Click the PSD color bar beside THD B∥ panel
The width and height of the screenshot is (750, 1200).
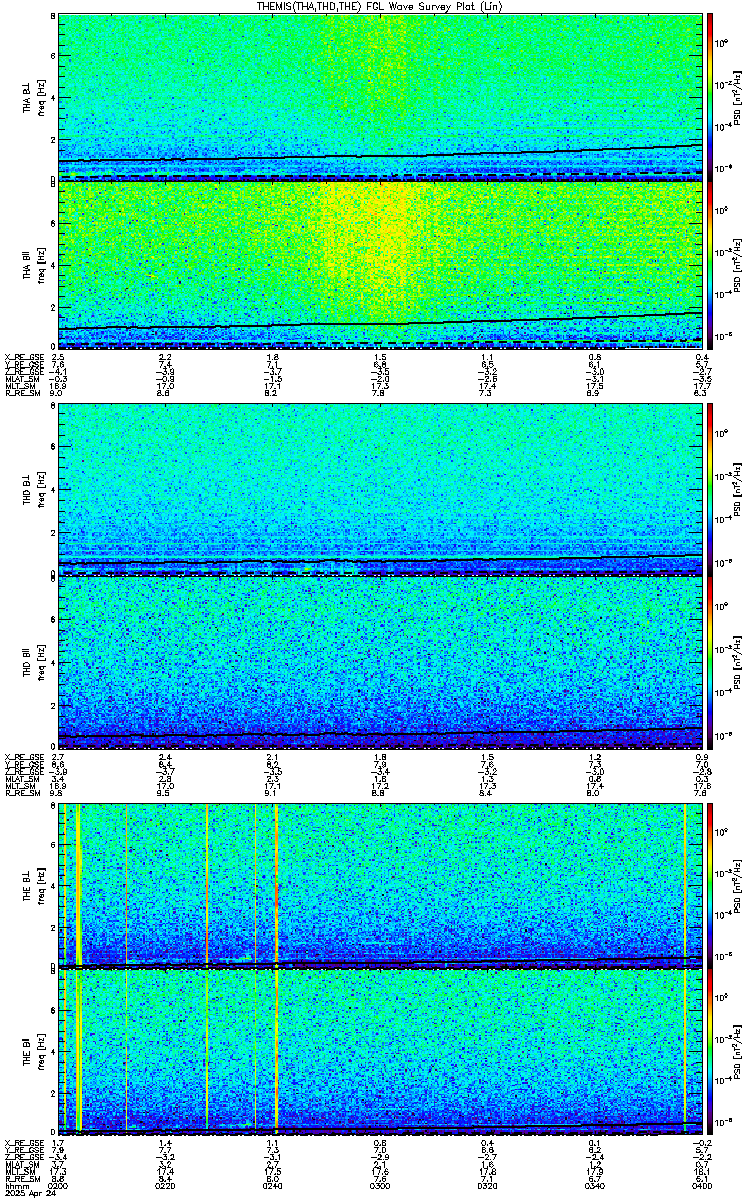pyautogui.click(x=710, y=664)
